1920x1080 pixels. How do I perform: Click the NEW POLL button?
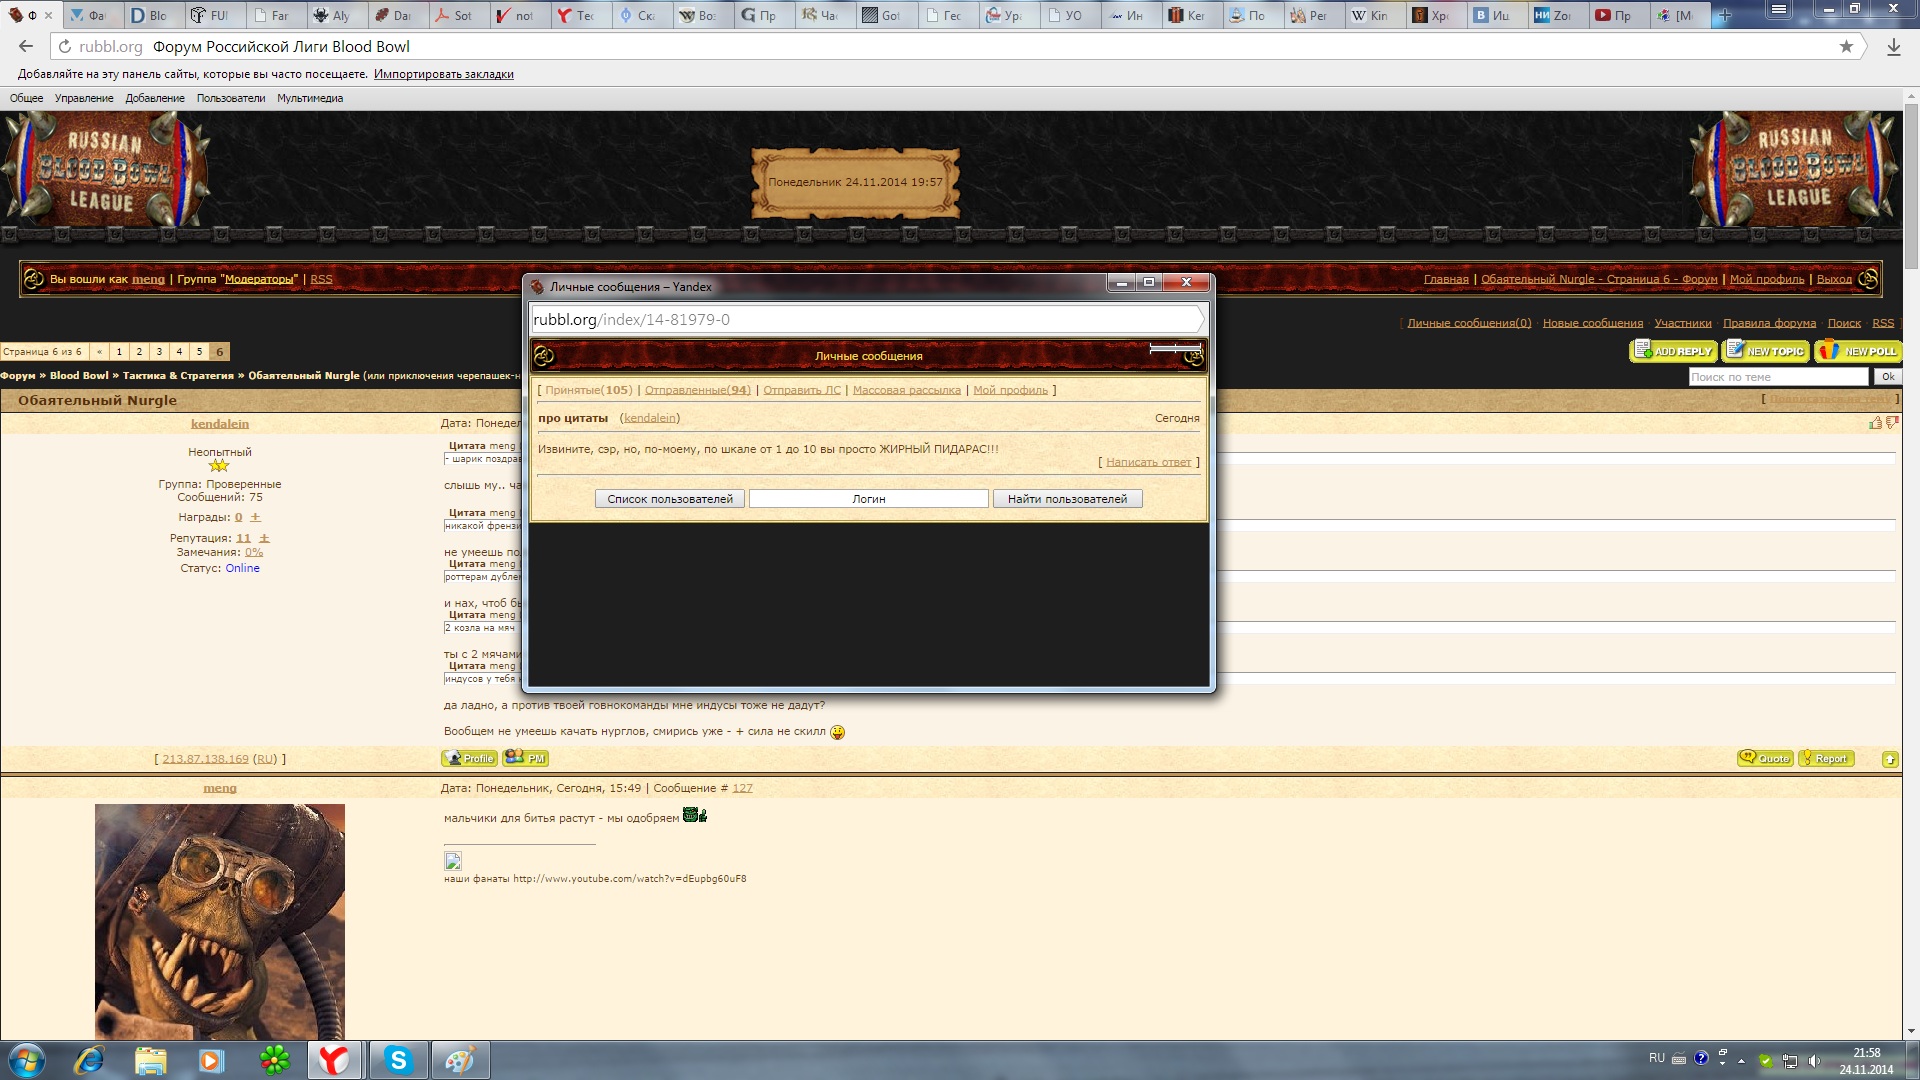tap(1858, 351)
